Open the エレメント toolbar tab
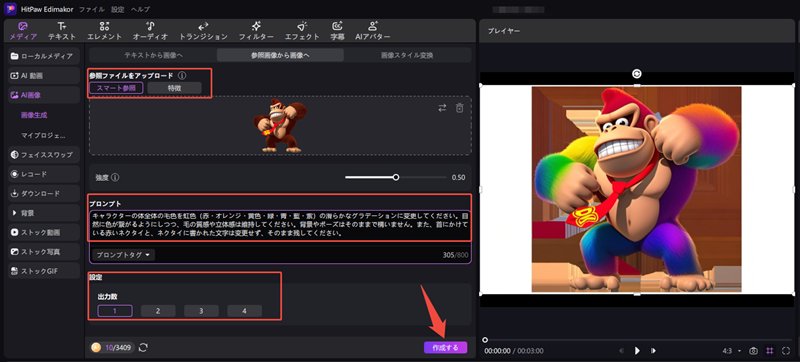Viewport: 800px width, 362px height. (x=105, y=31)
